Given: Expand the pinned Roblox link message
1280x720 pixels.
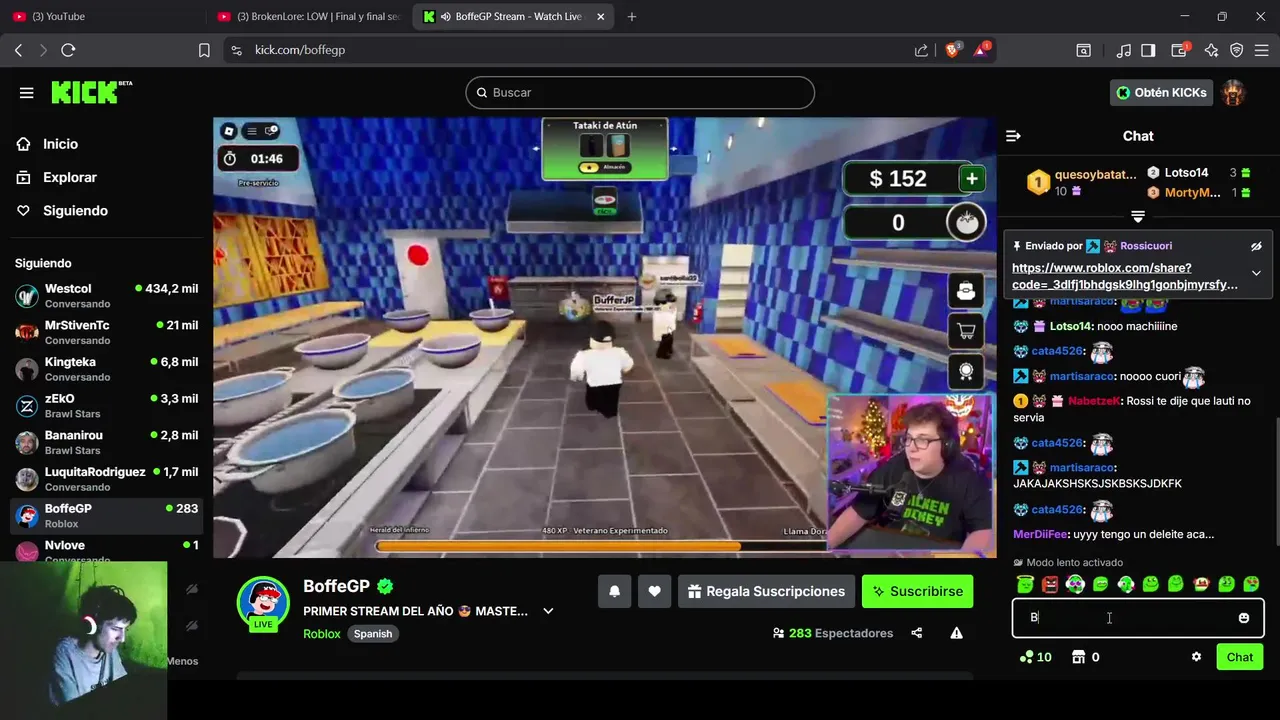Looking at the screenshot, I should coord(1256,273).
